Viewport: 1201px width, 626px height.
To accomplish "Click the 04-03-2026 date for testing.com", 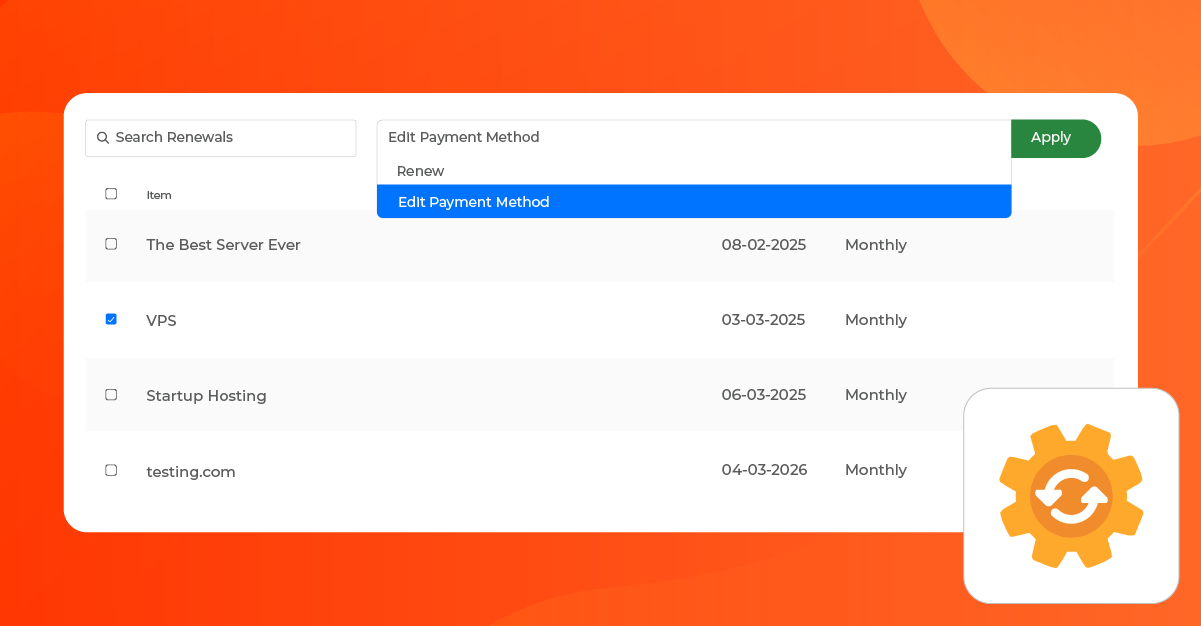I will [x=764, y=470].
